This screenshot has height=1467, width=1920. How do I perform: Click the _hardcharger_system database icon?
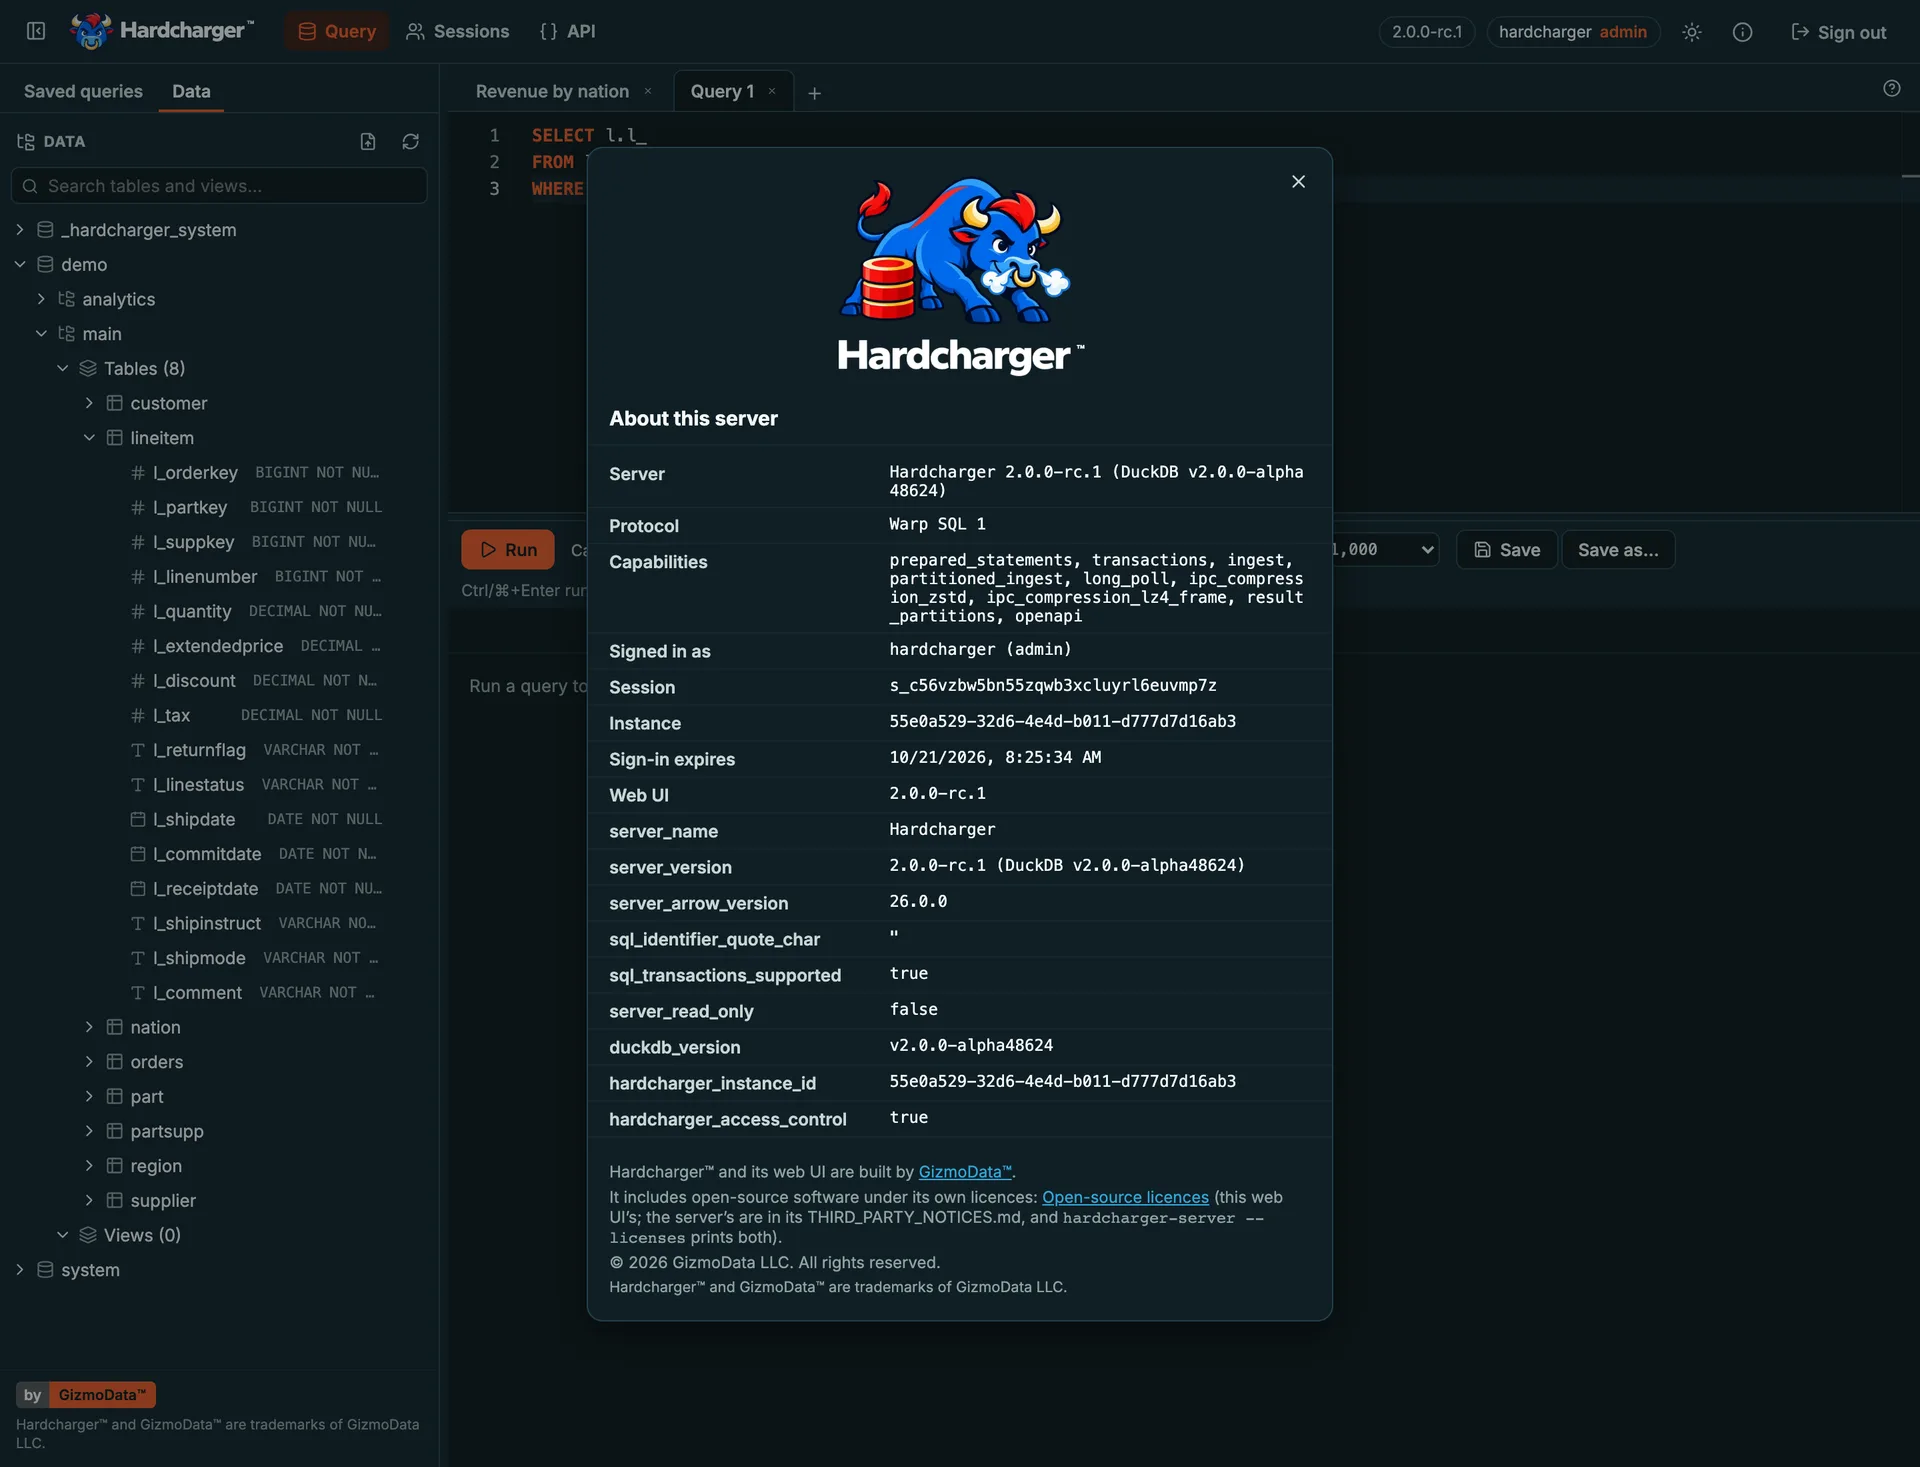[45, 230]
